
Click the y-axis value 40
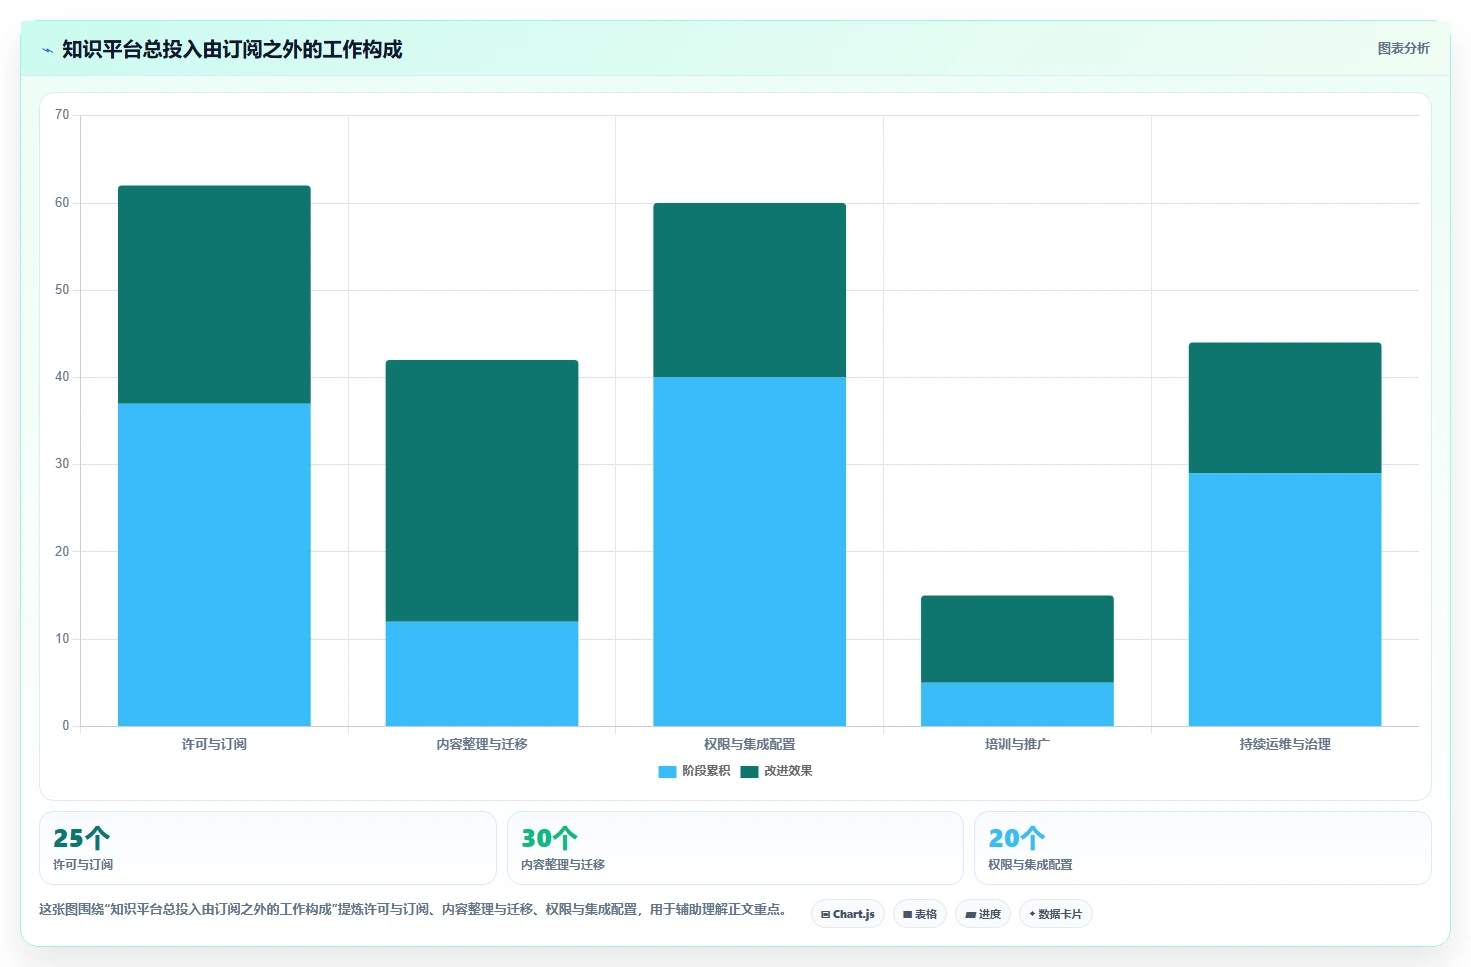tap(62, 377)
